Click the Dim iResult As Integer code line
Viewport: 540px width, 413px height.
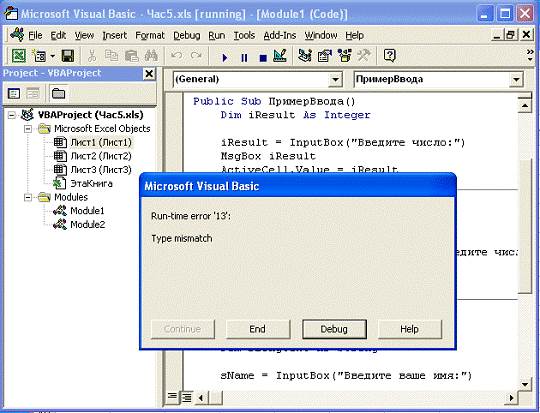coord(295,115)
